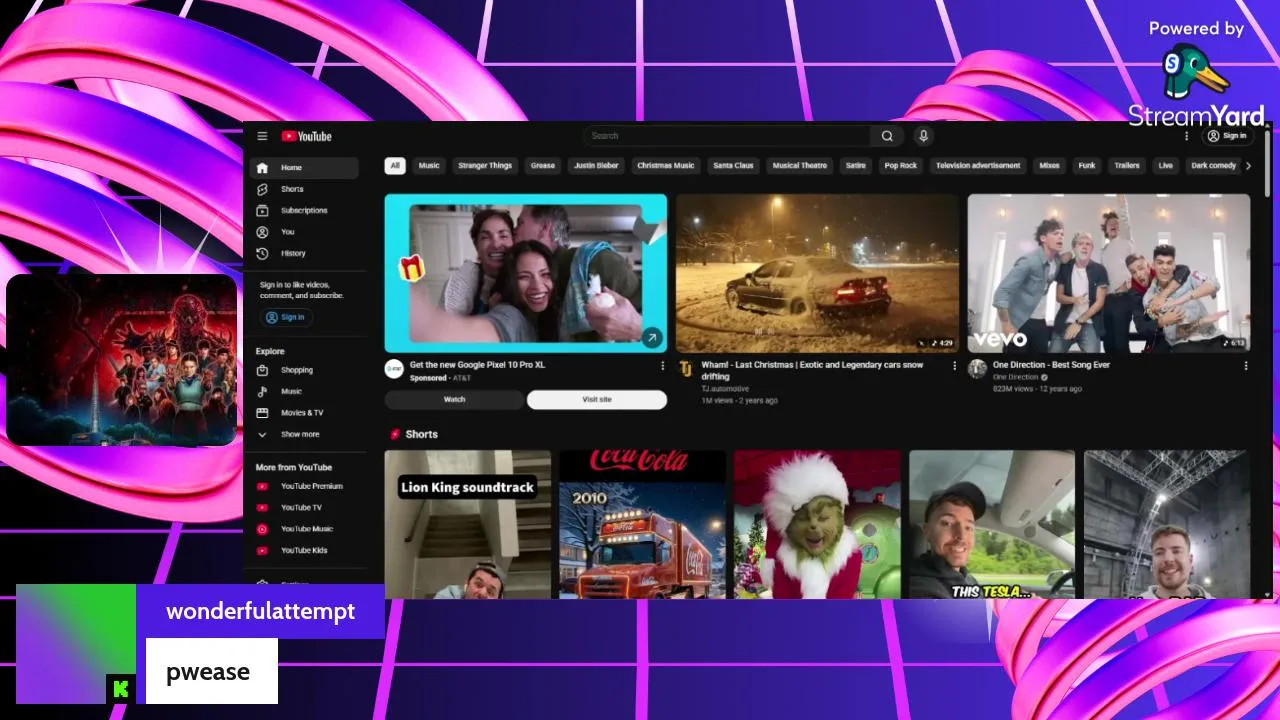Open YouTube Kids in sidebar
Image resolution: width=1280 pixels, height=720 pixels.
tap(304, 550)
